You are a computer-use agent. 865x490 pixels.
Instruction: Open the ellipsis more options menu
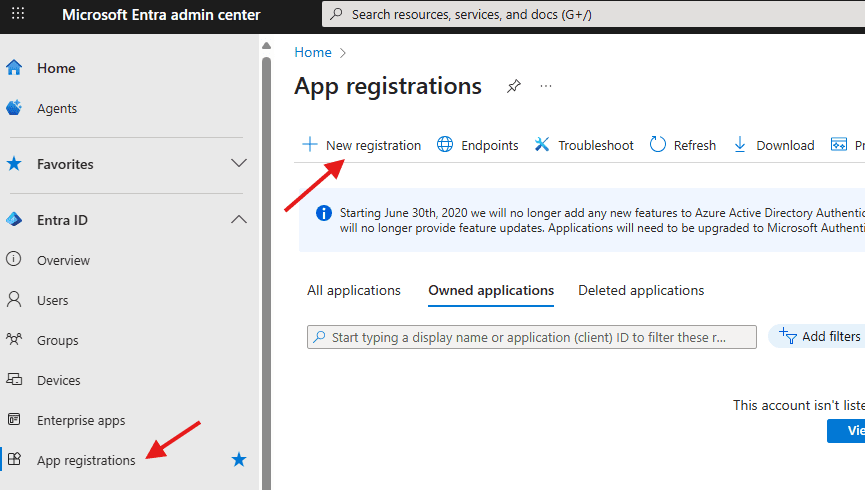[x=546, y=87]
